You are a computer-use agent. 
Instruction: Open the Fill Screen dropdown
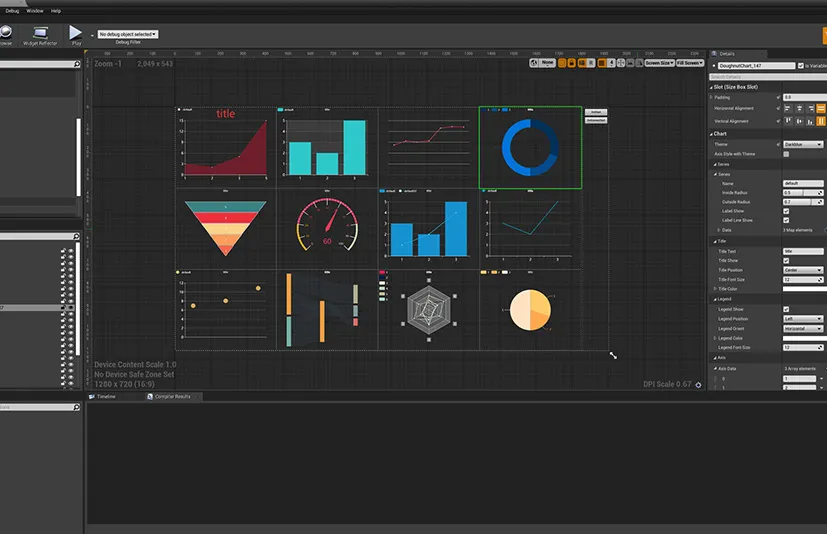point(690,63)
